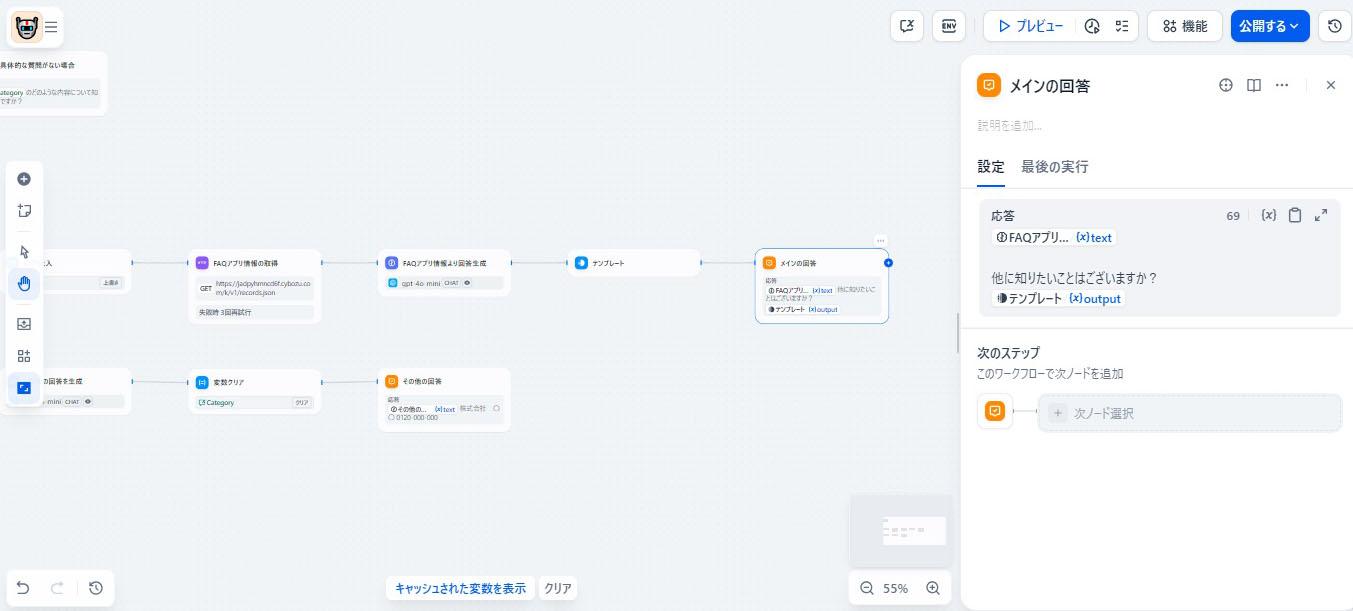Click the 次ノード選択 field
This screenshot has width=1353, height=611.
click(1189, 413)
